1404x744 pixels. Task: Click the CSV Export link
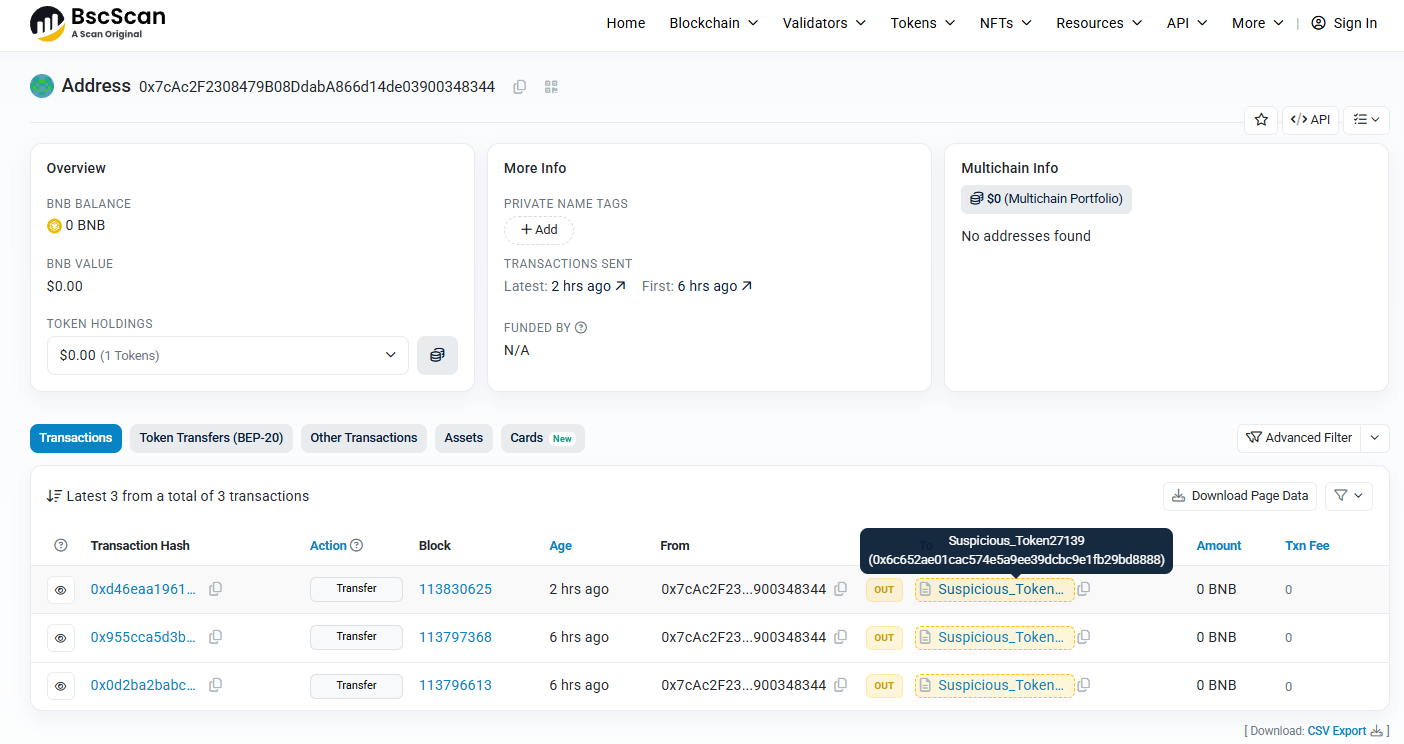[x=1336, y=731]
